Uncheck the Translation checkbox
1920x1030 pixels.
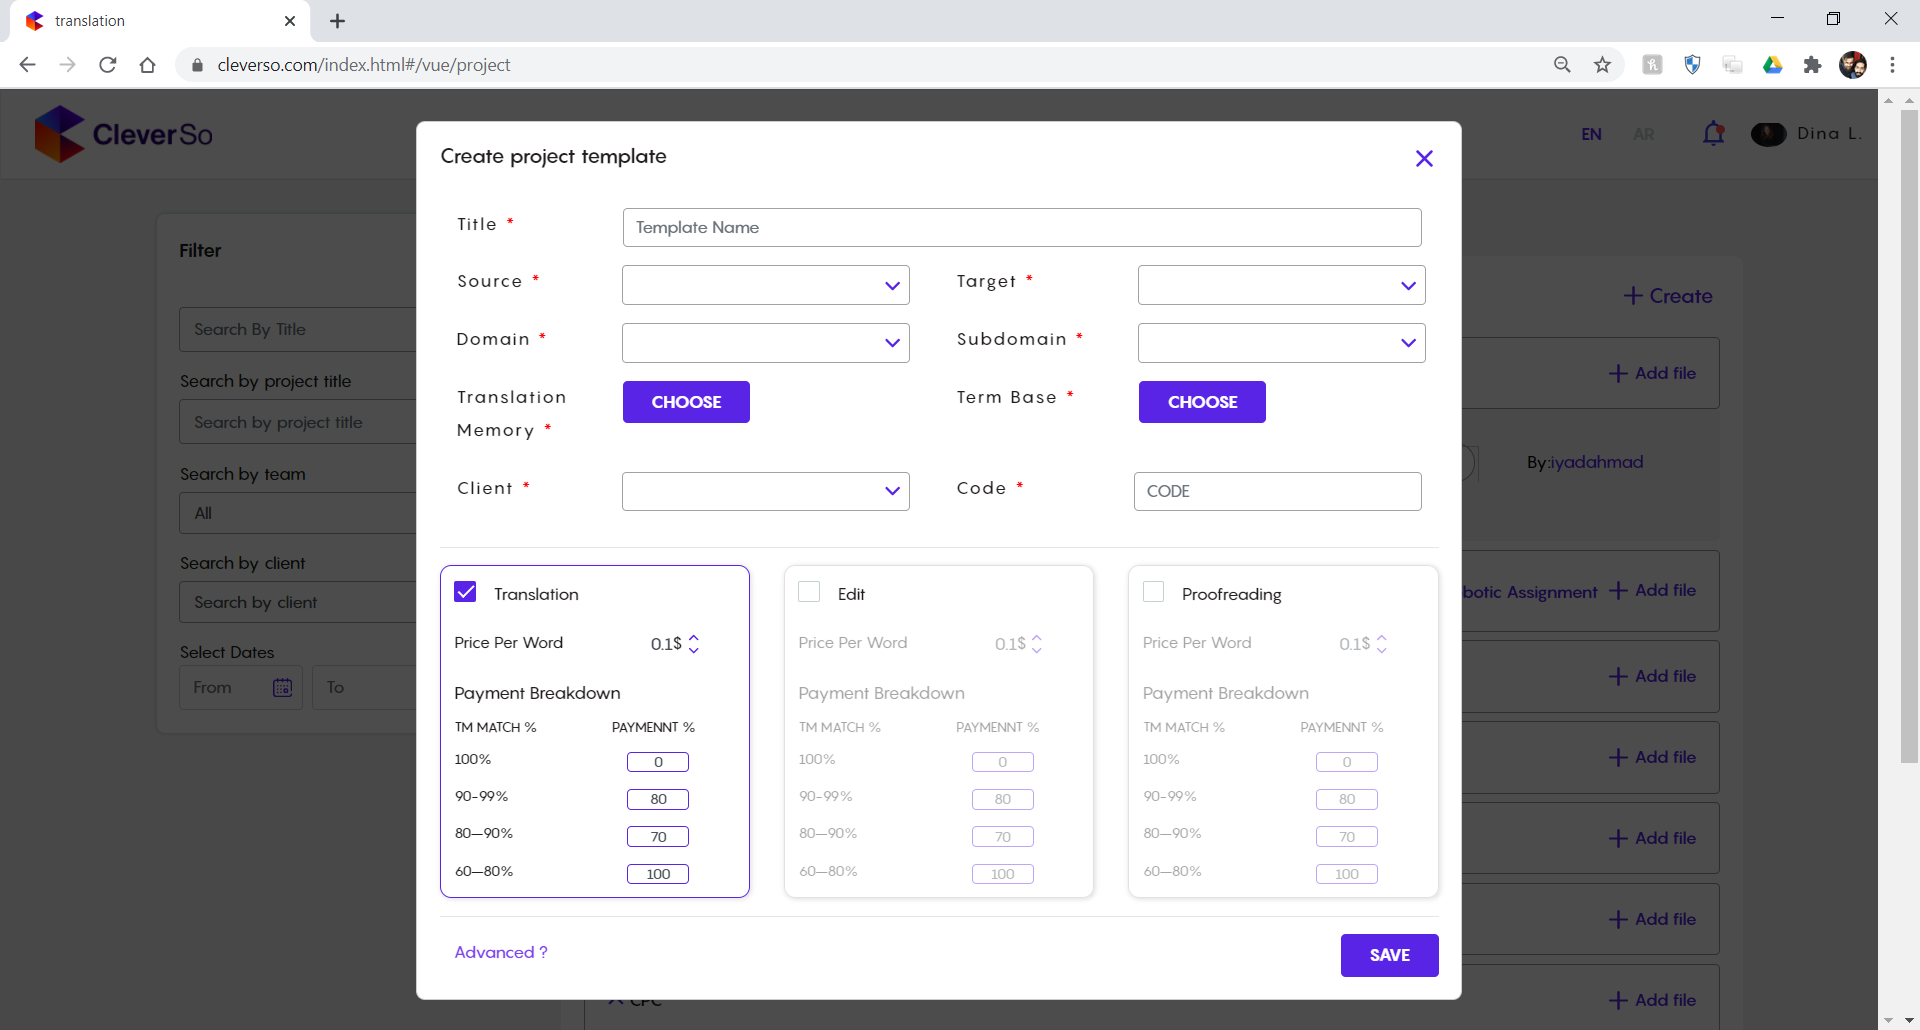(x=465, y=592)
